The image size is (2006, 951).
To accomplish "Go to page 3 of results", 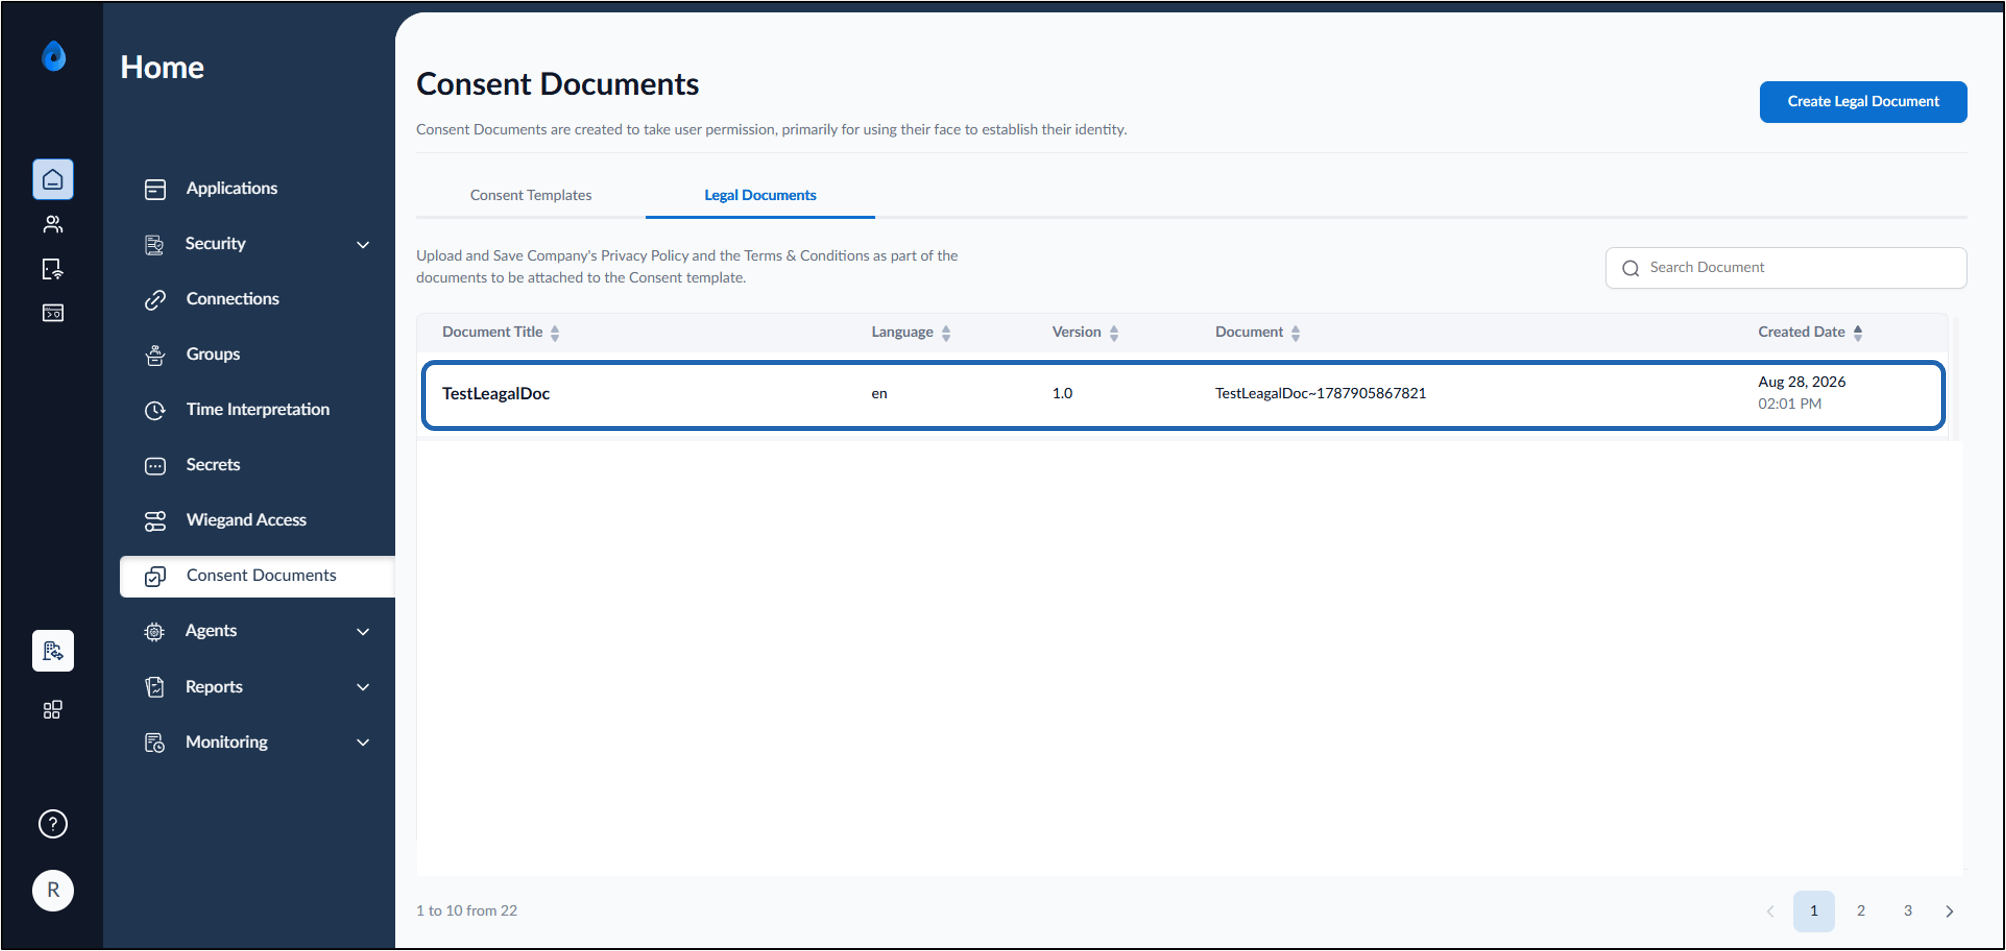I will (x=1908, y=911).
